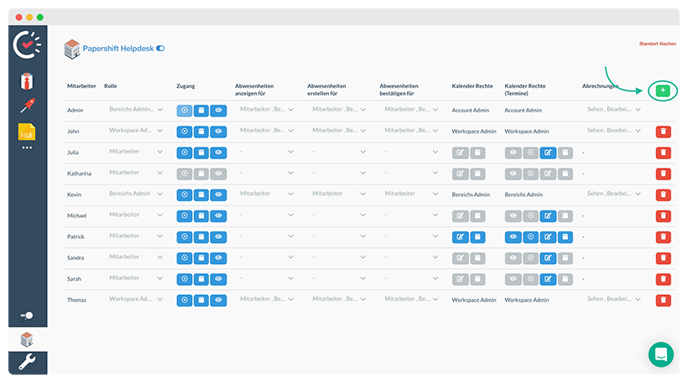Toggle Michael's appointments edit icon
688x383 pixels.
coord(548,216)
